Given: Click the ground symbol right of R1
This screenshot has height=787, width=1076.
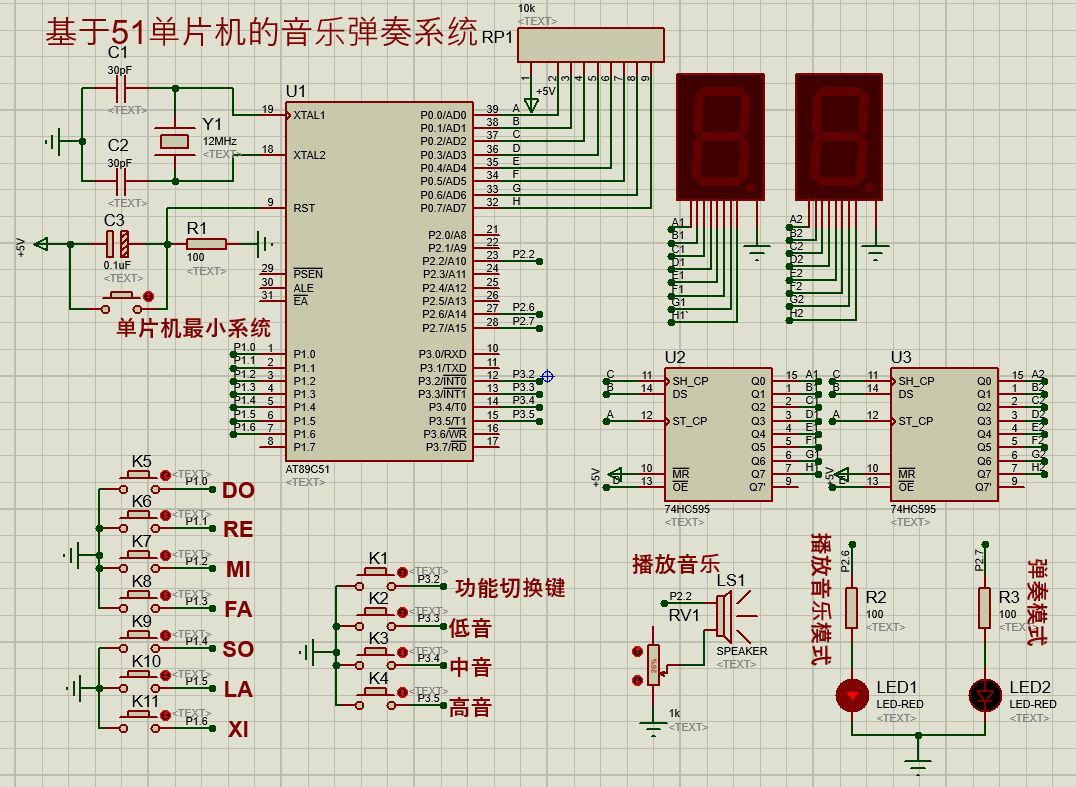Looking at the screenshot, I should [x=265, y=244].
